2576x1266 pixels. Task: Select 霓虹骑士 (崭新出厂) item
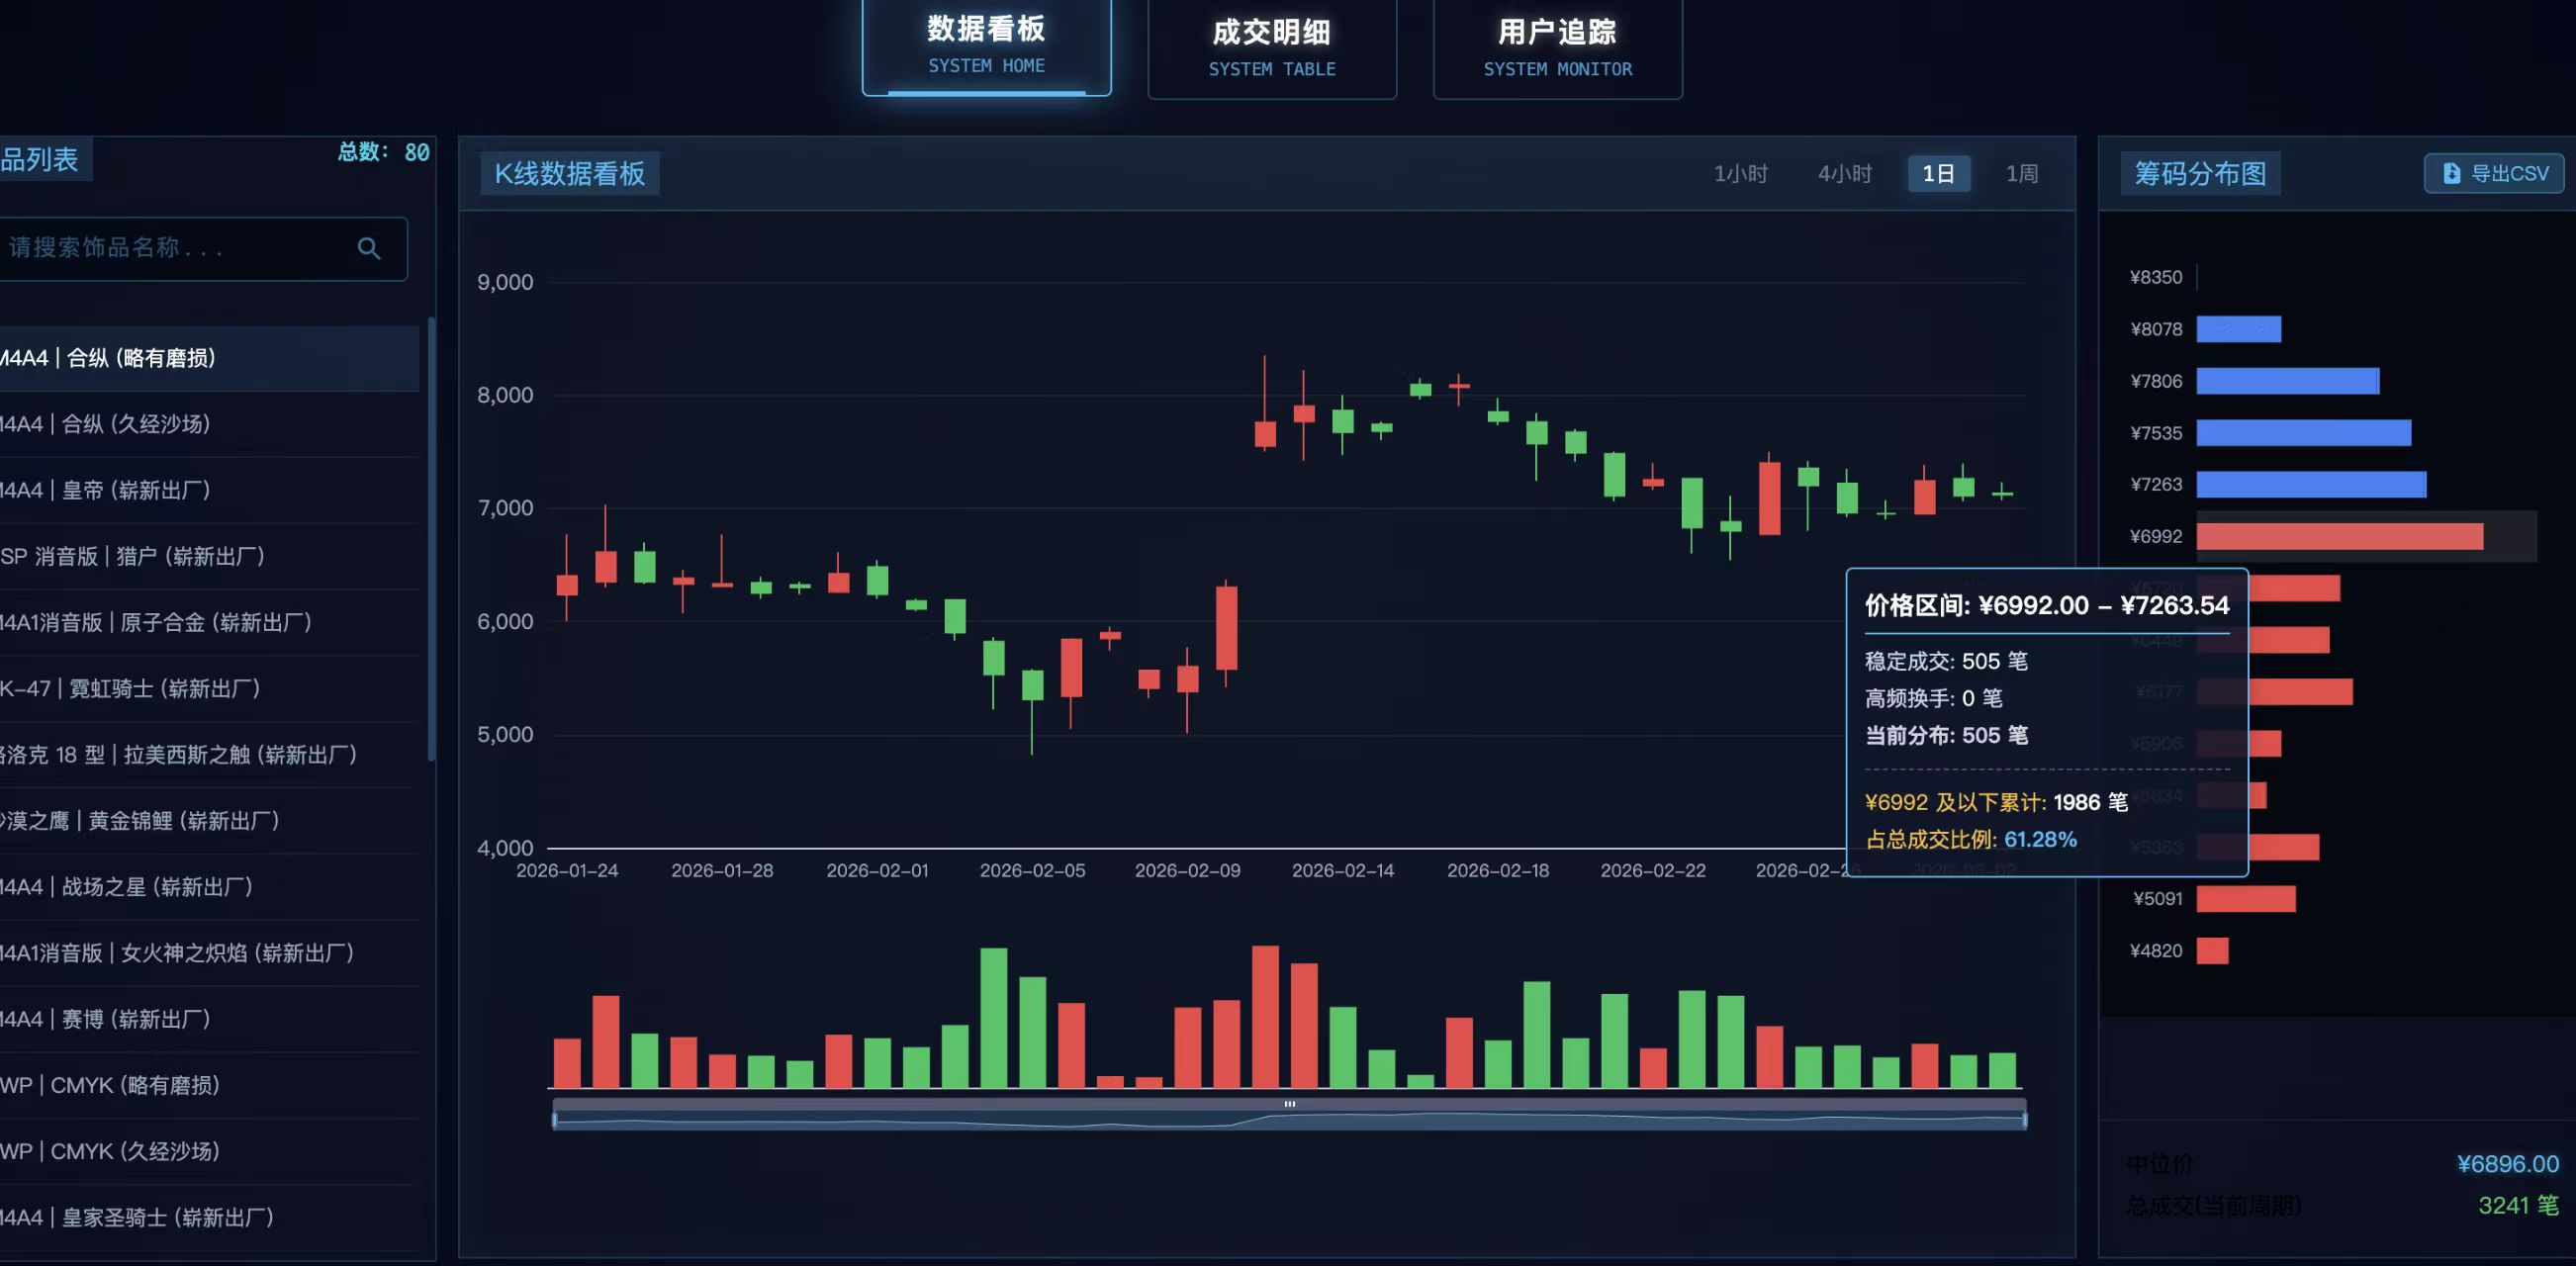point(209,688)
